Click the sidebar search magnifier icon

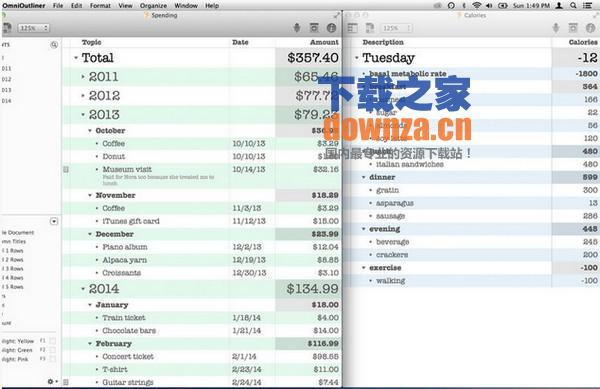coord(54,45)
